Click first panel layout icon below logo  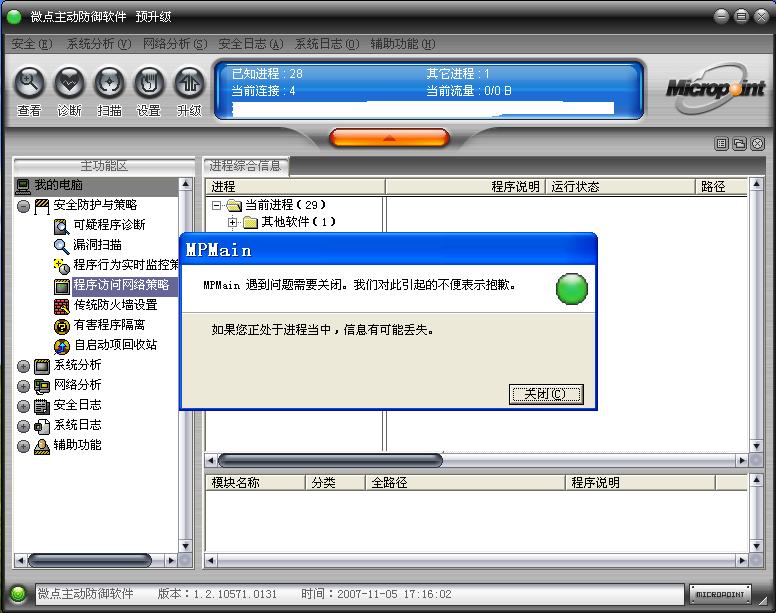722,144
